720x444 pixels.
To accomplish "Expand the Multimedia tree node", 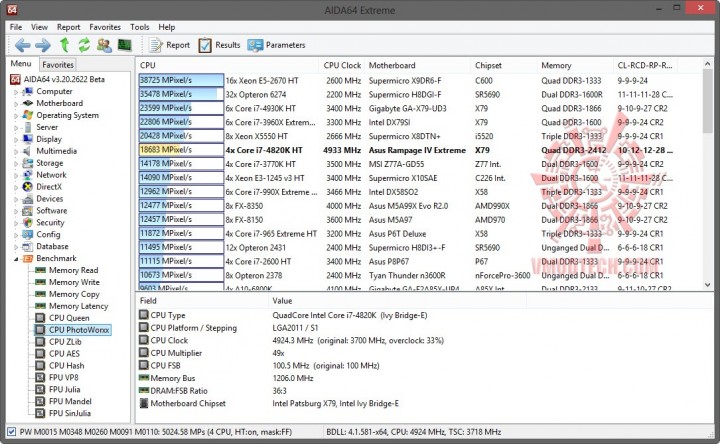I will tap(16, 152).
